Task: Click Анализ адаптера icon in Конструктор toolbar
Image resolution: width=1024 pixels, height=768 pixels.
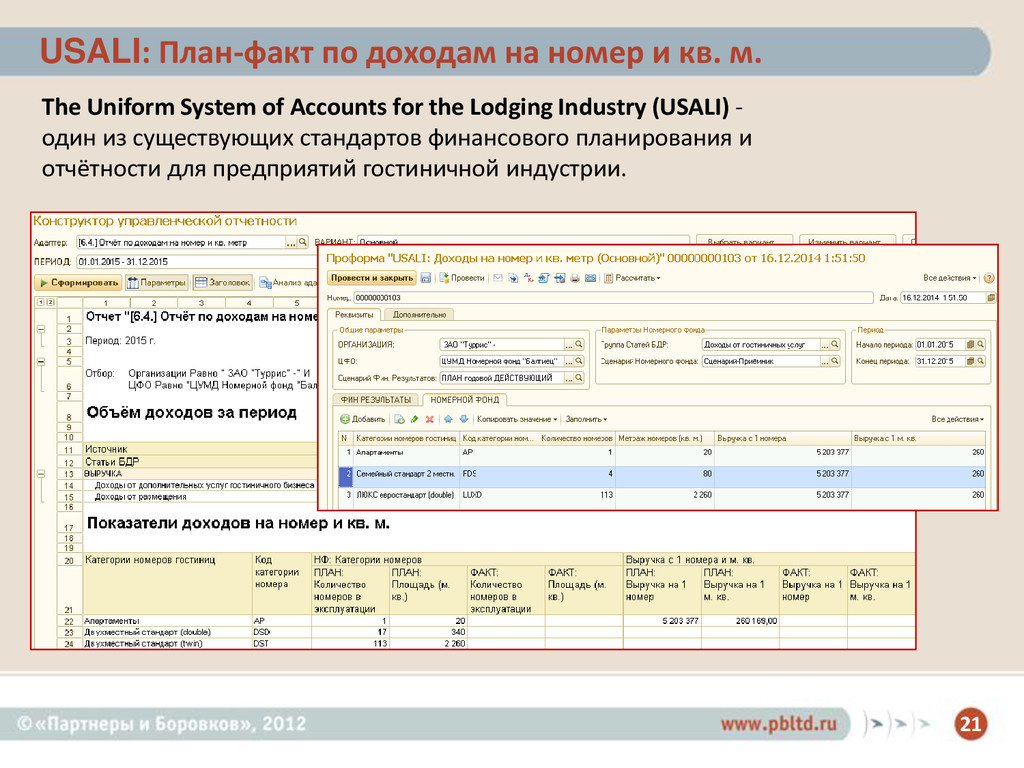Action: click(x=264, y=283)
